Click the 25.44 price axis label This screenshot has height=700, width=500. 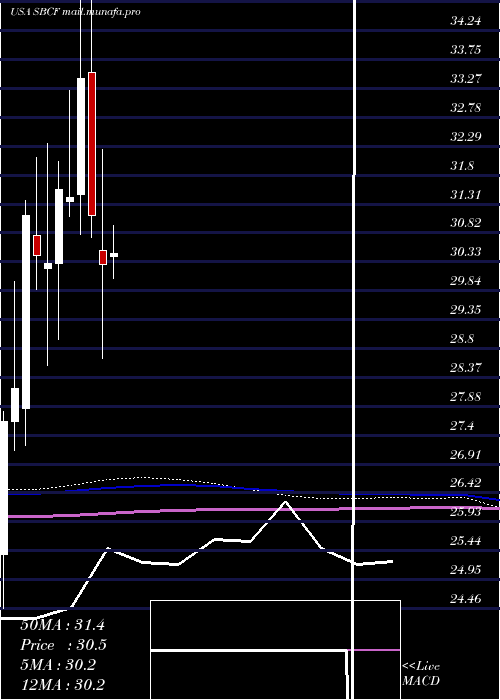466,541
